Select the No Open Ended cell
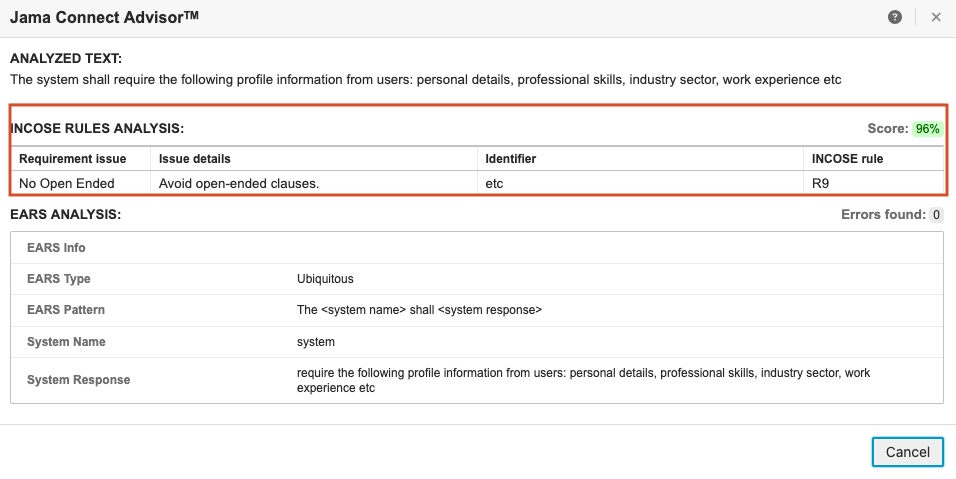956x479 pixels. pyautogui.click(x=67, y=183)
